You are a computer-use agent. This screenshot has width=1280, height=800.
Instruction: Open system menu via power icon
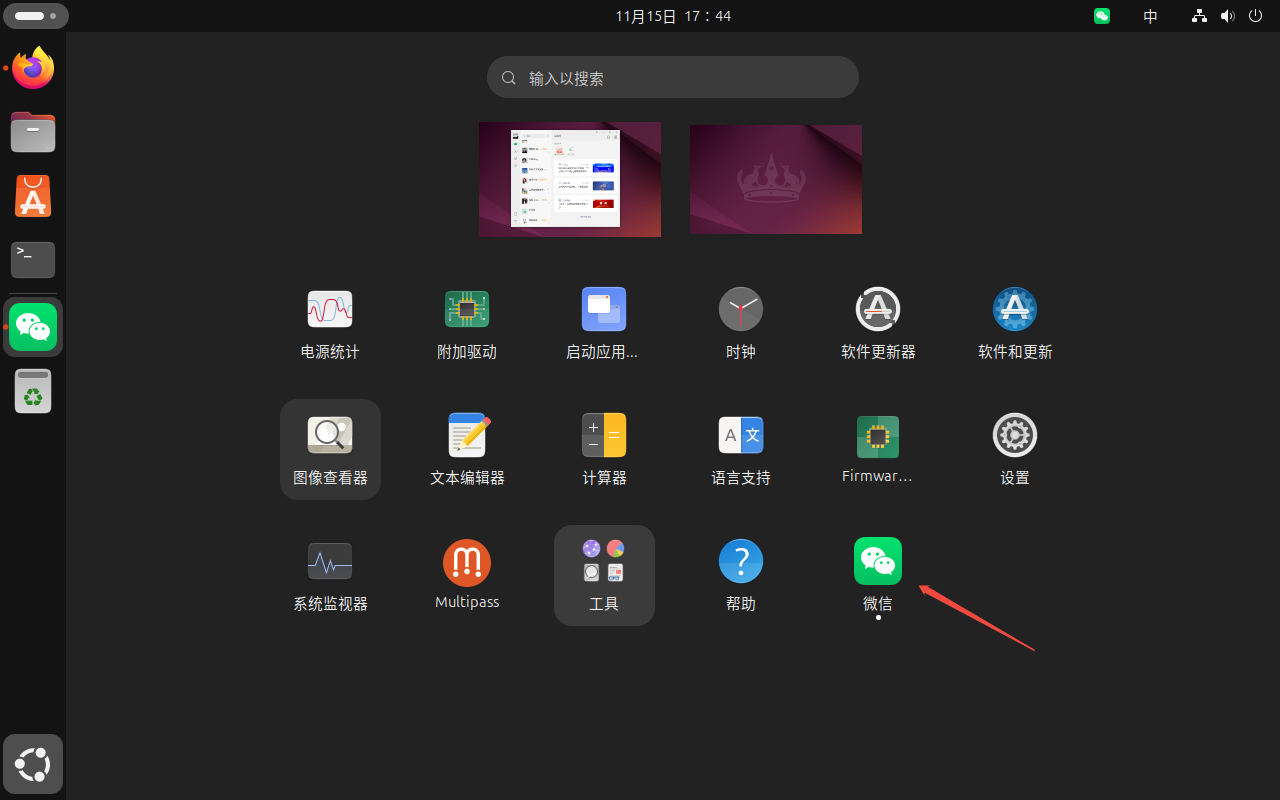tap(1256, 16)
